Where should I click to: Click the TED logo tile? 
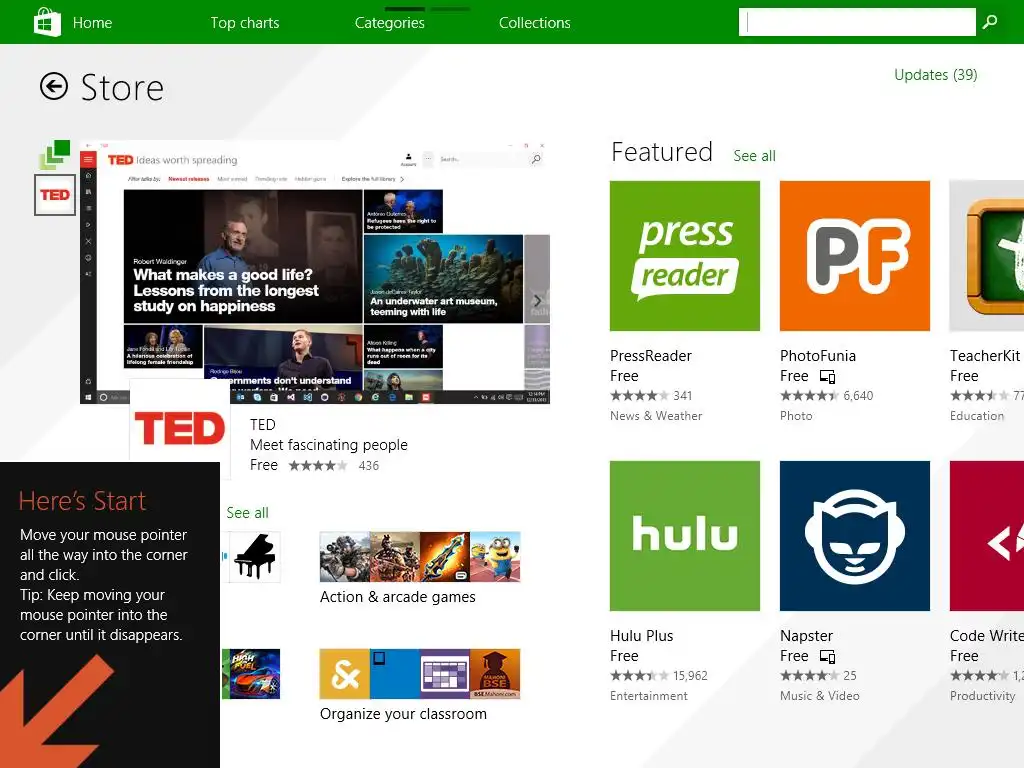point(180,428)
